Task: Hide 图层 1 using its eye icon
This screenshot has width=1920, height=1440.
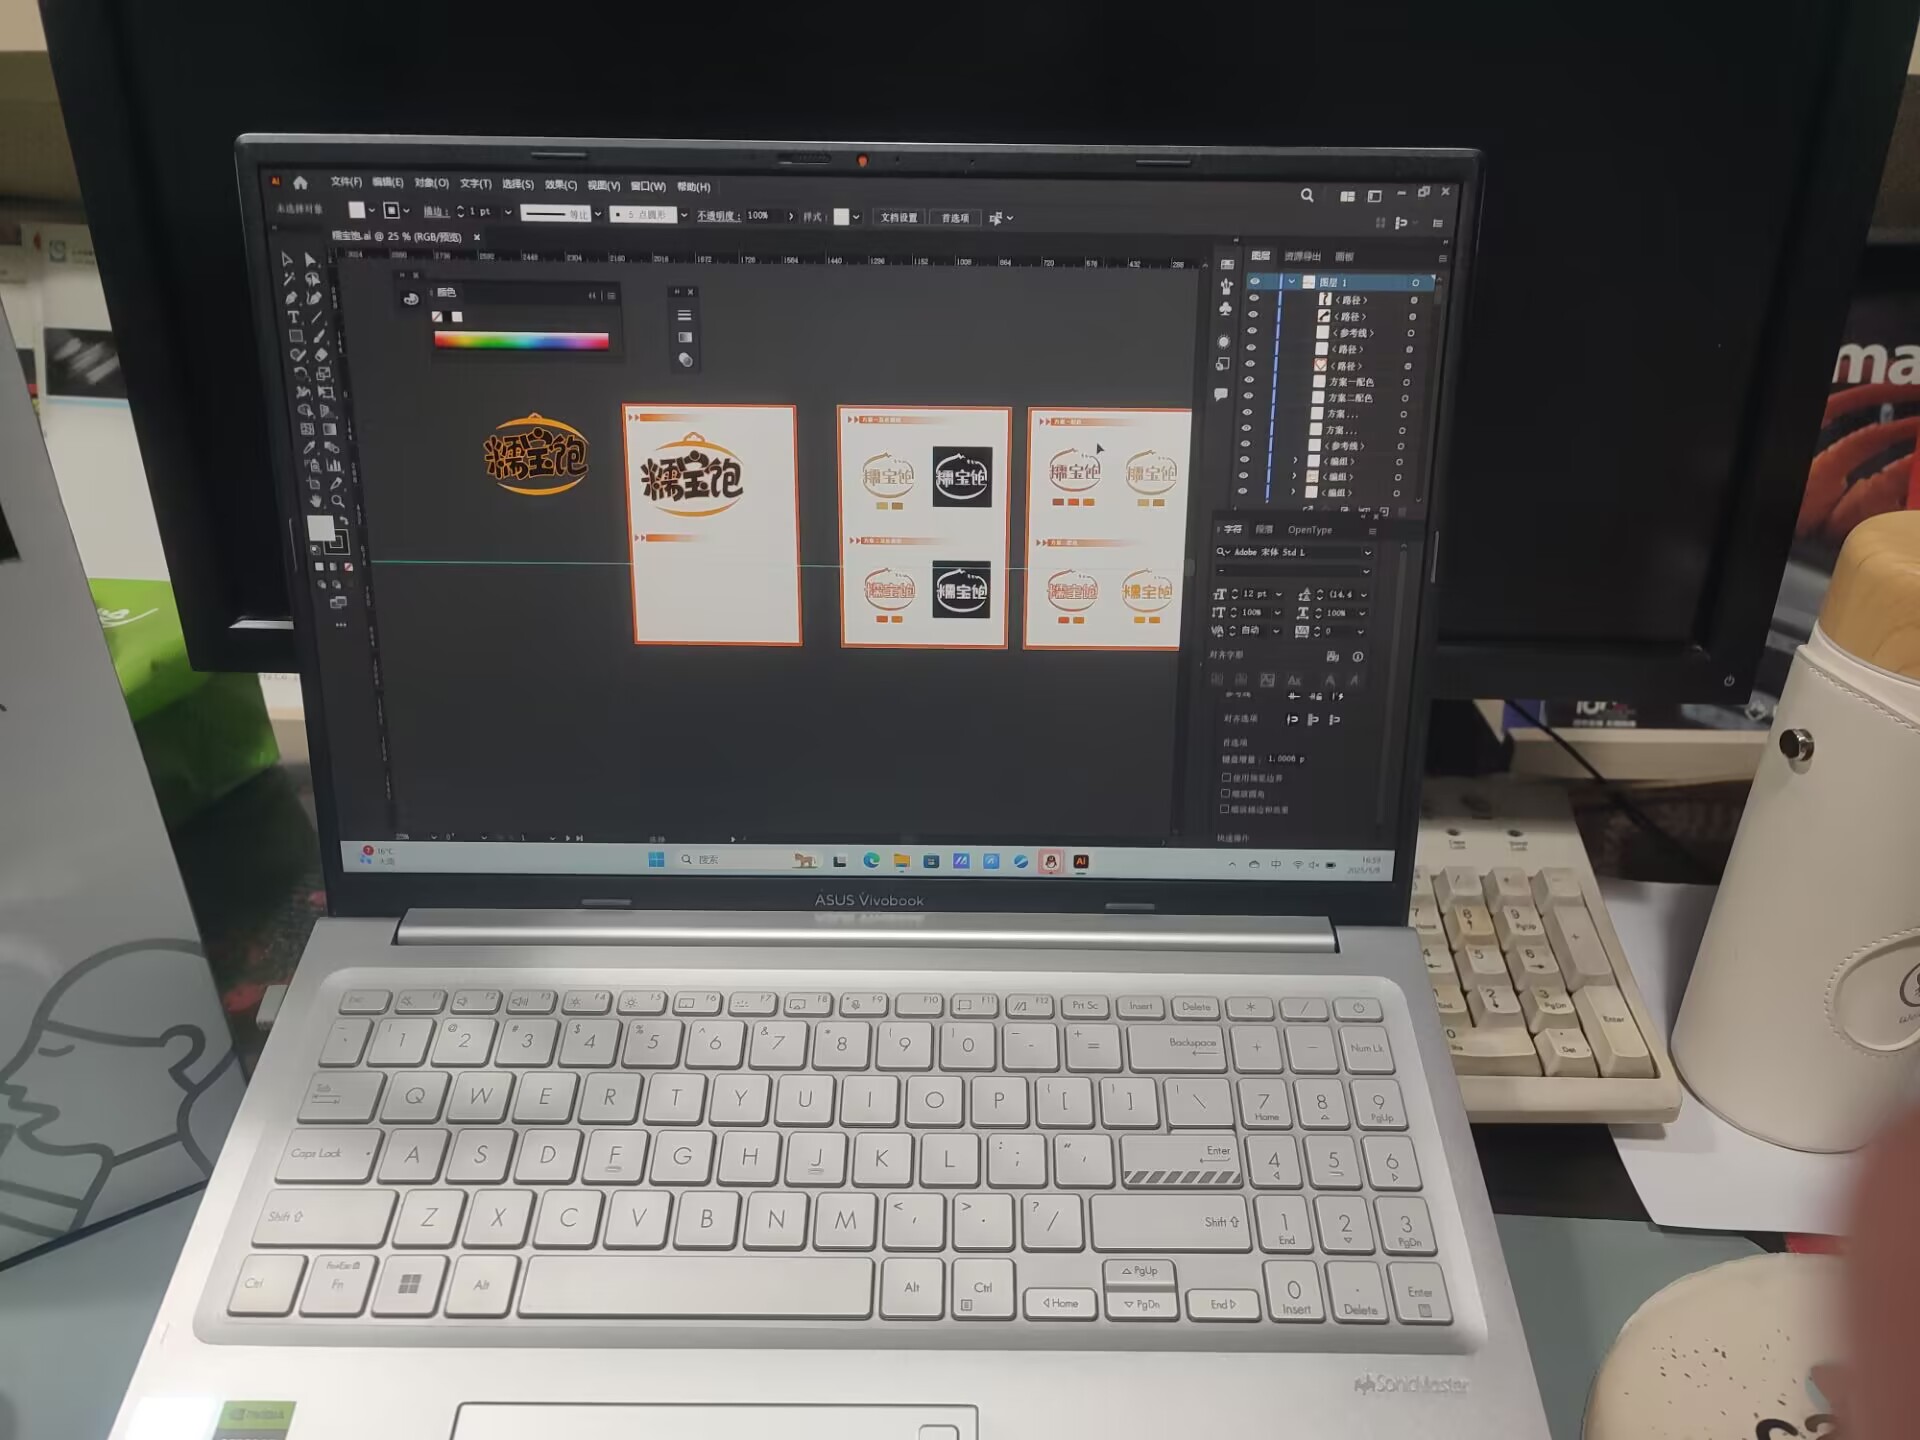Action: click(1256, 282)
